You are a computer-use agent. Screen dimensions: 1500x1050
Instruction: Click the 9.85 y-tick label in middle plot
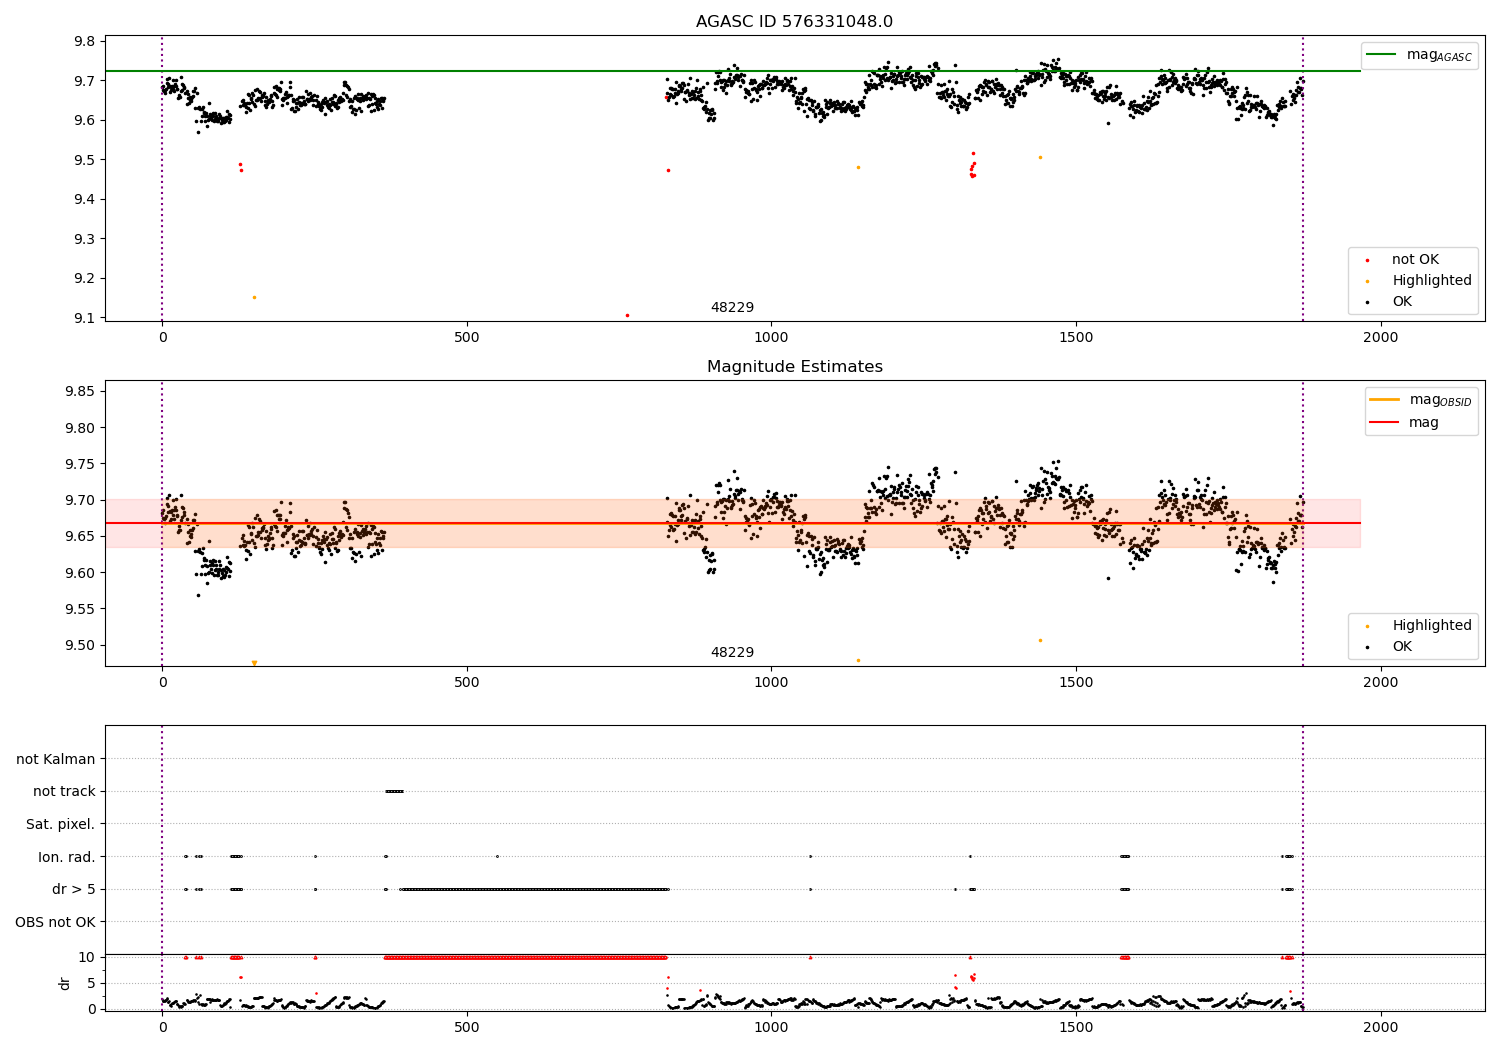point(80,391)
